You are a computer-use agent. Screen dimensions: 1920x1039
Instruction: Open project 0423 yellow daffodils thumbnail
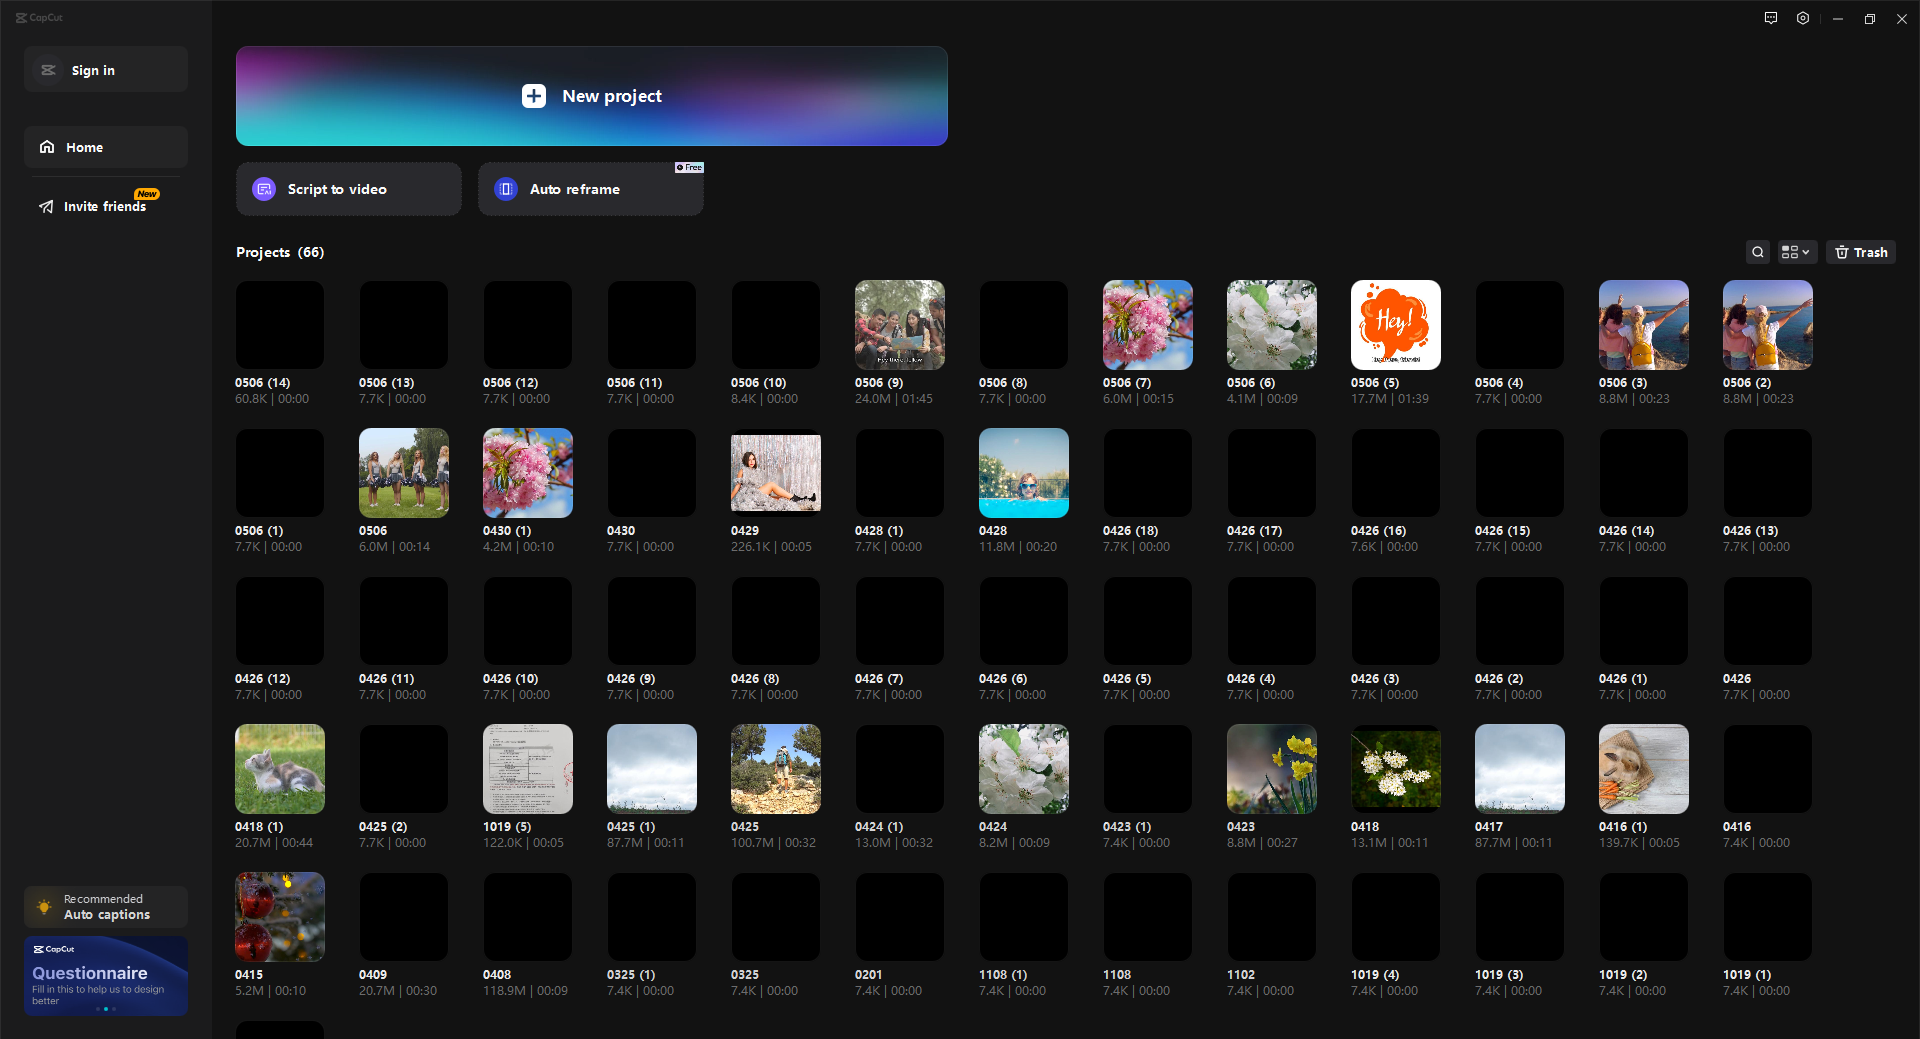[1272, 769]
